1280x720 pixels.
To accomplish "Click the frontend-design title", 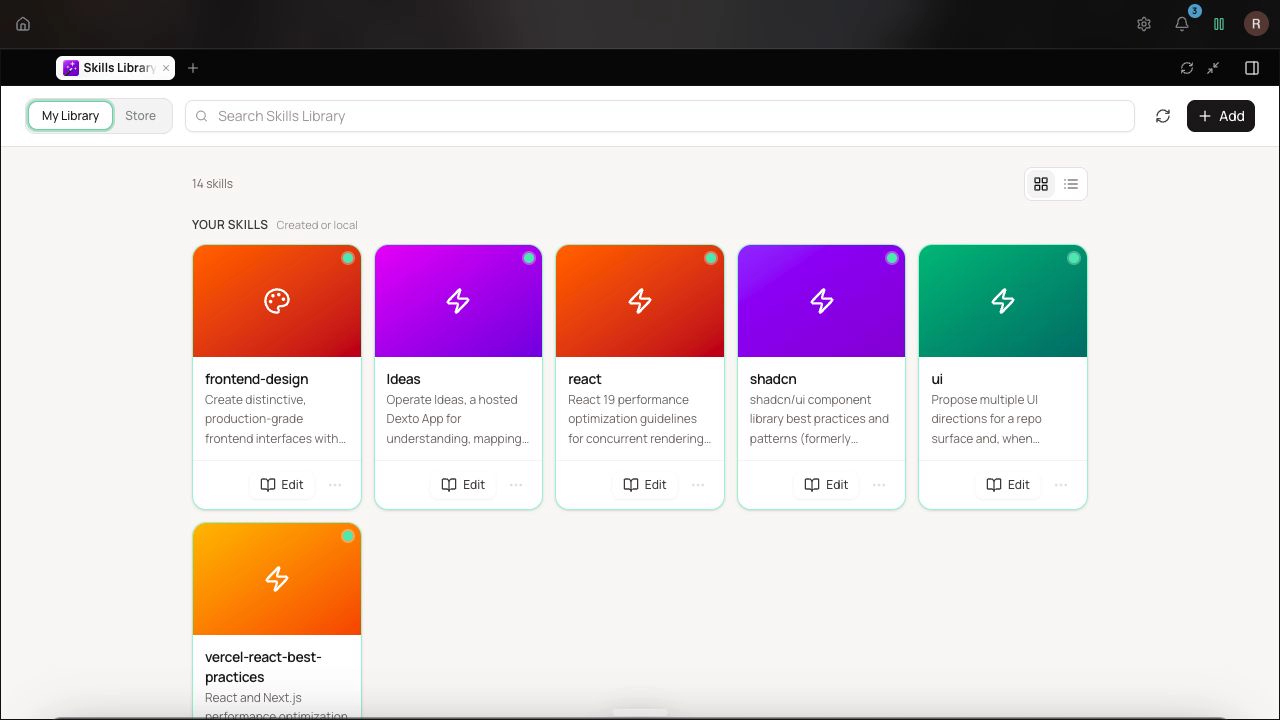I will point(257,379).
